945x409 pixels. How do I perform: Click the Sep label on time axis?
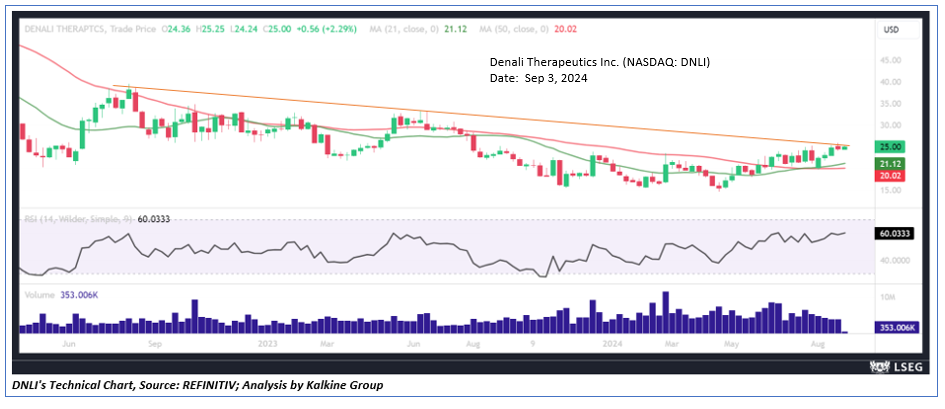pos(155,343)
